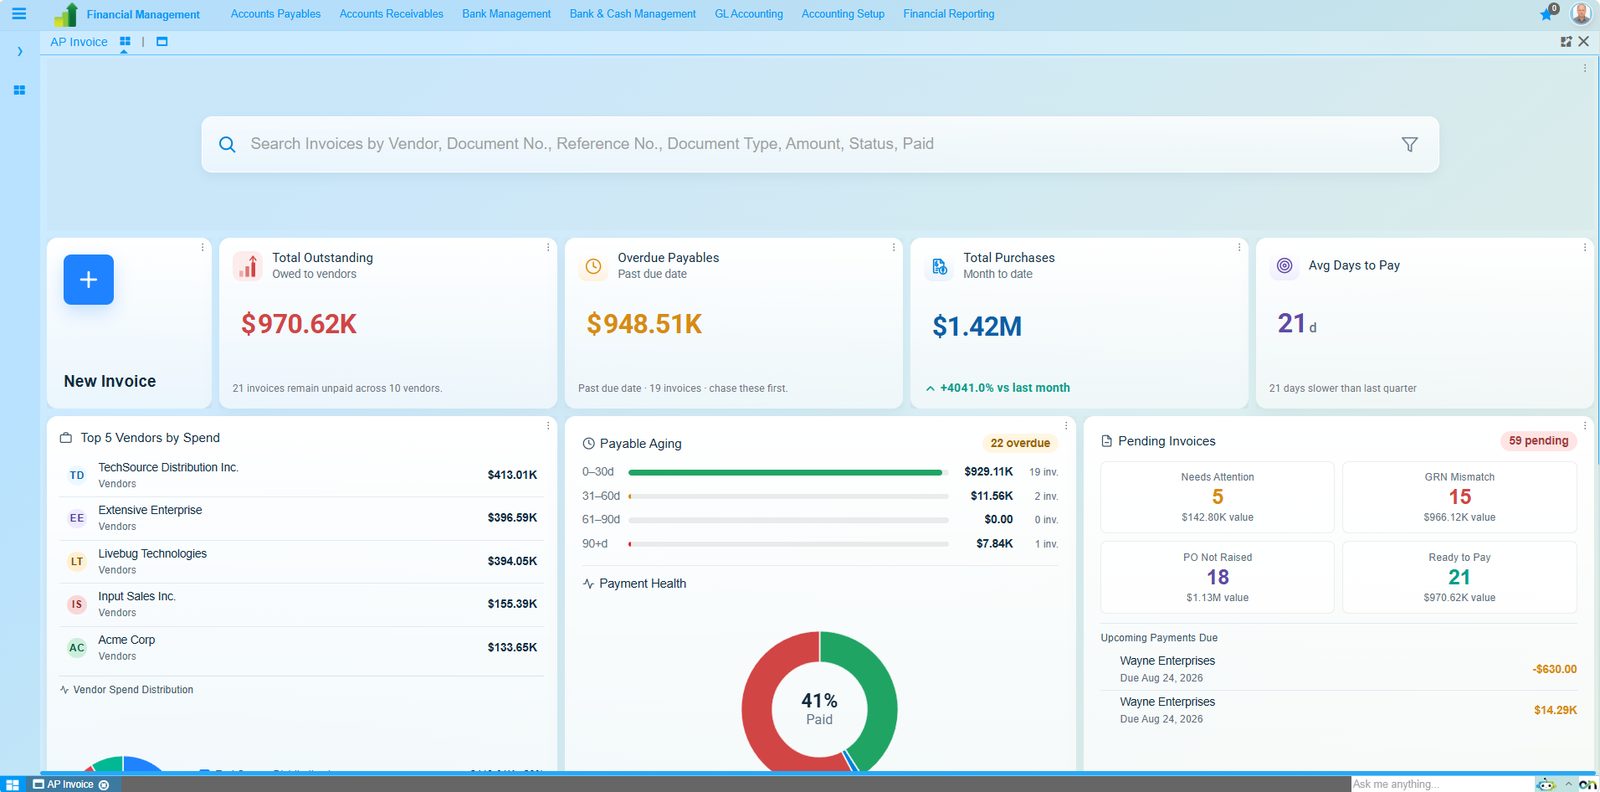Open the Ready to Pay tile
This screenshot has height=792, width=1600.
tap(1459, 577)
